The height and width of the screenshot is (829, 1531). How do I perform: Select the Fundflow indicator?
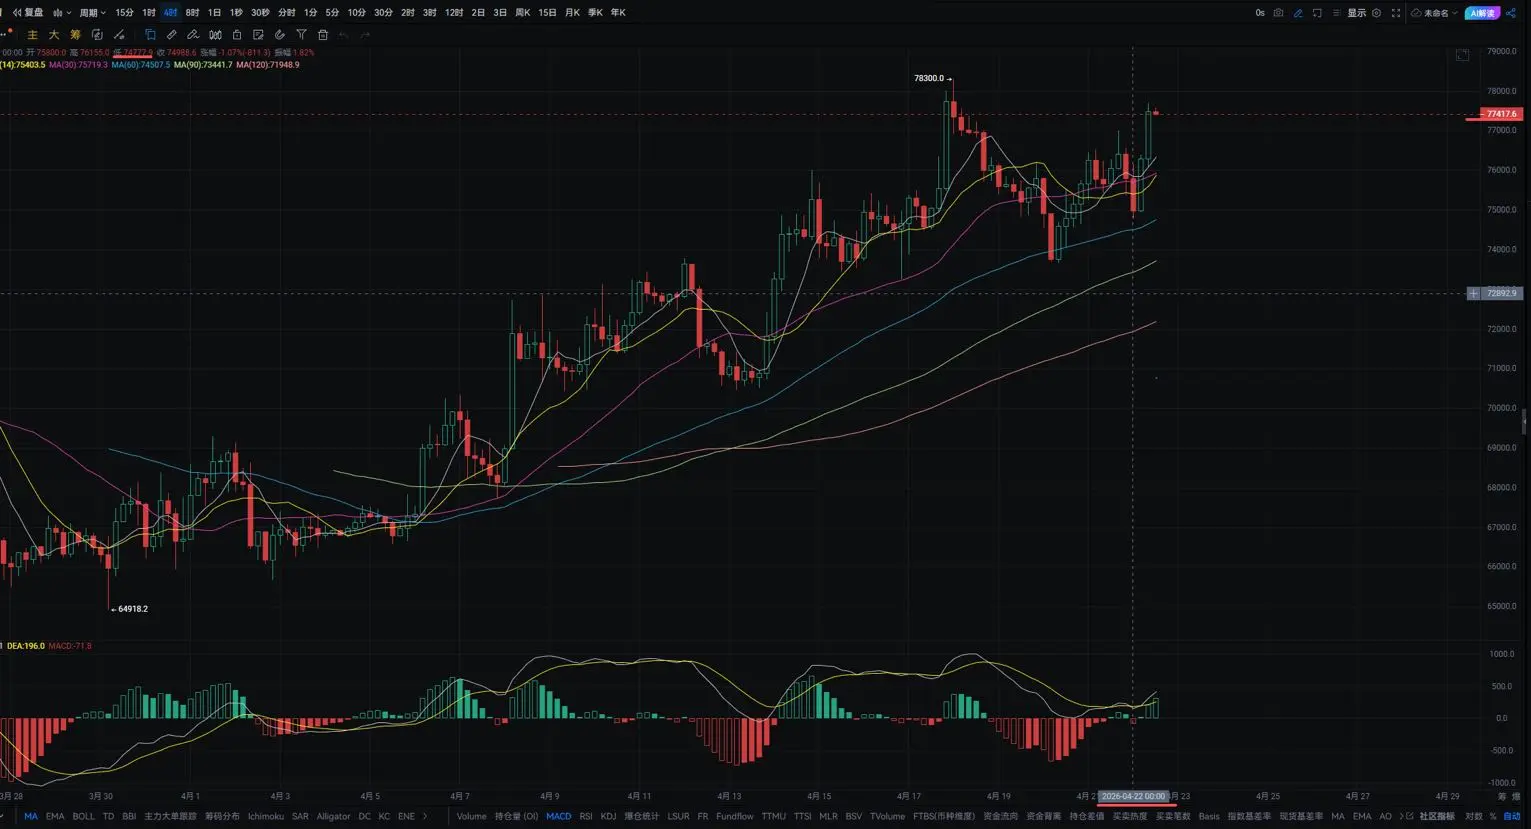coord(735,816)
